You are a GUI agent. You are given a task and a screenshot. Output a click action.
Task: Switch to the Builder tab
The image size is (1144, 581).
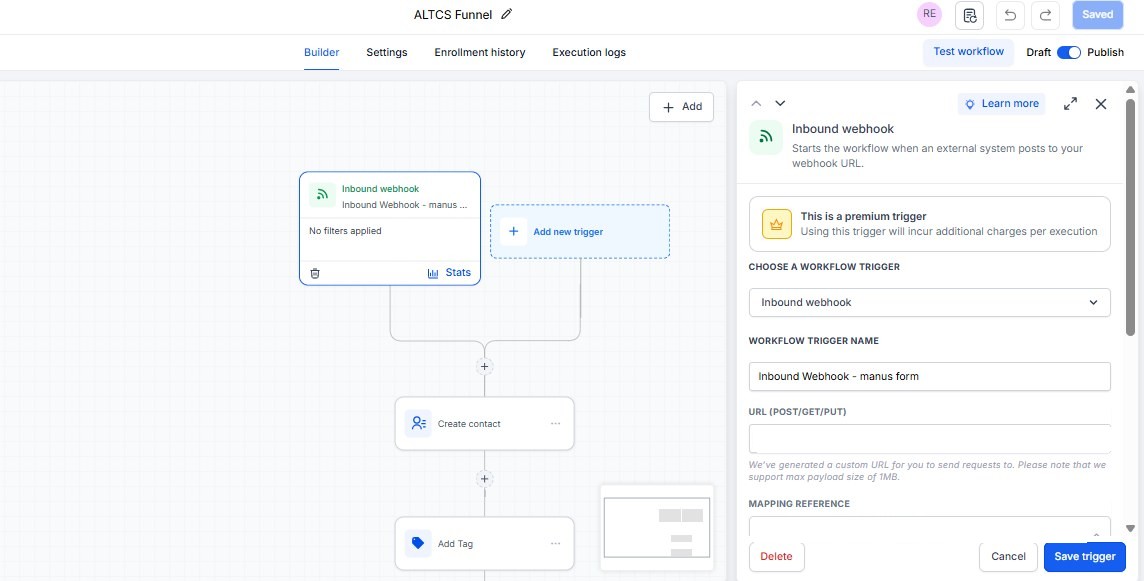tap(322, 53)
